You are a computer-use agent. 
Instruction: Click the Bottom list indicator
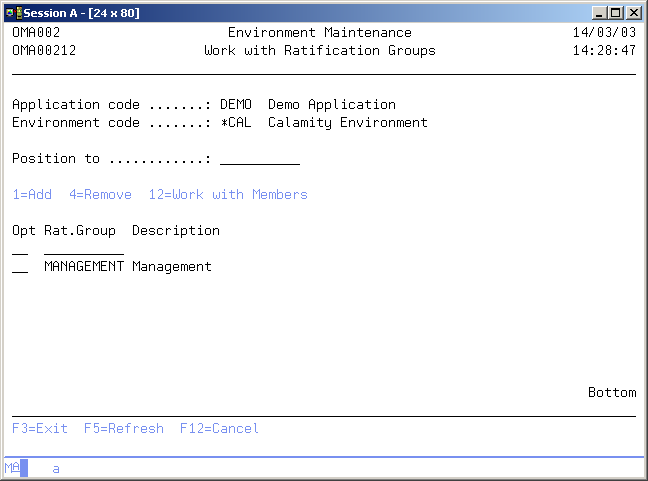point(611,393)
